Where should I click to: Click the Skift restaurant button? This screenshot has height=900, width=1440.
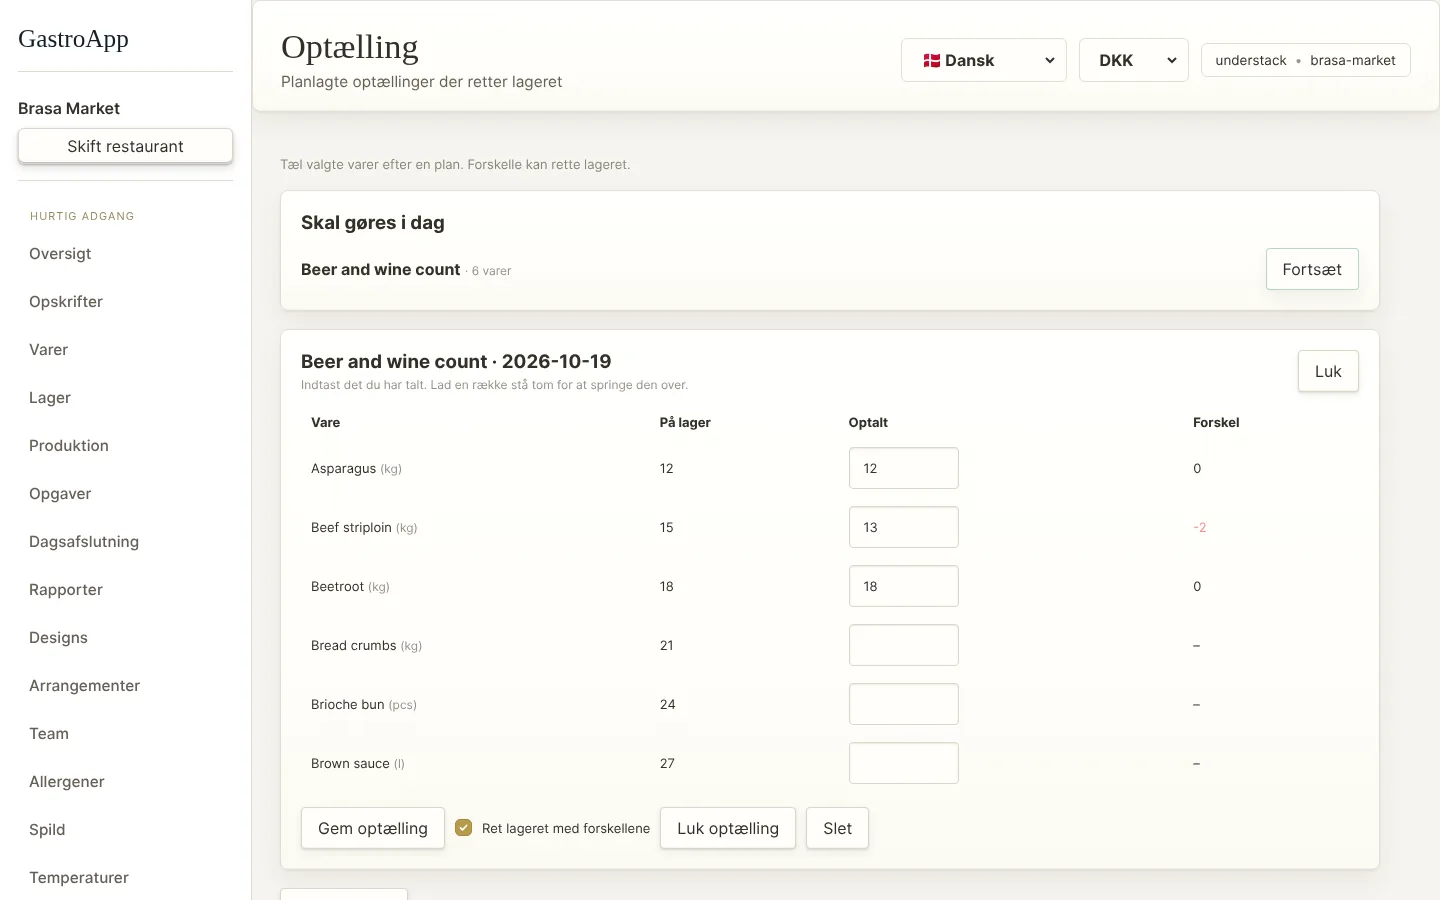coord(125,146)
